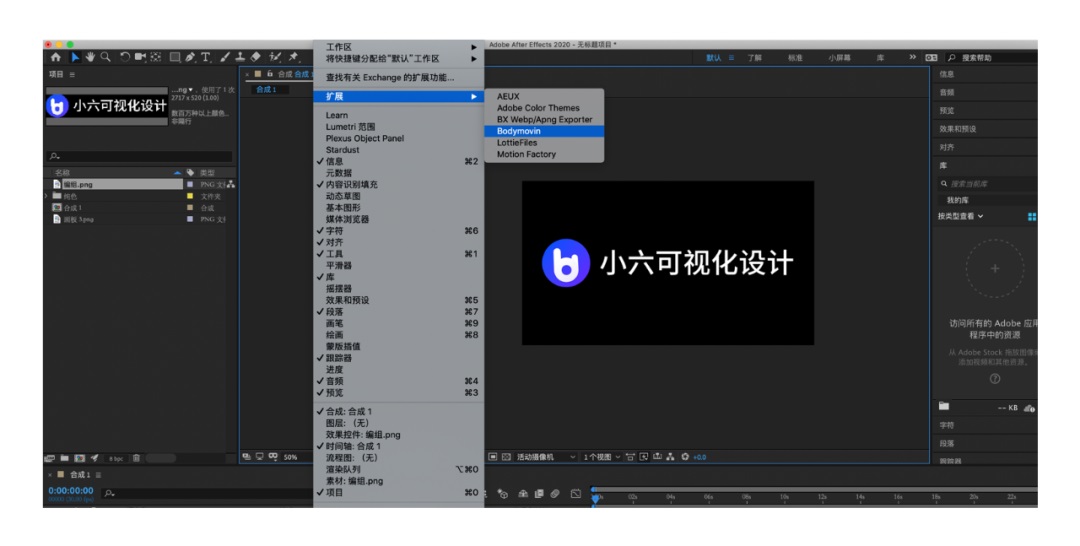Toggle the 合成 tab lock icon in viewer
1080x546 pixels.
[x=270, y=74]
